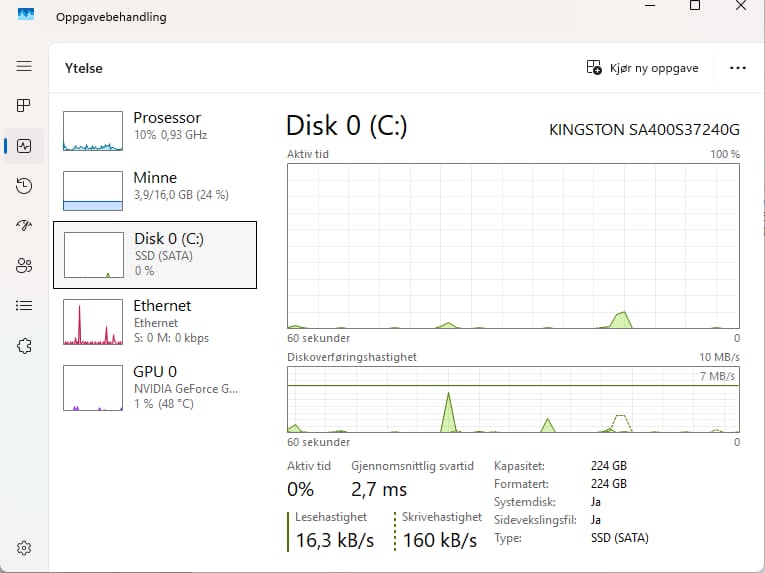
Task: Click the 16,3 kB/s read speed value
Action: (335, 540)
